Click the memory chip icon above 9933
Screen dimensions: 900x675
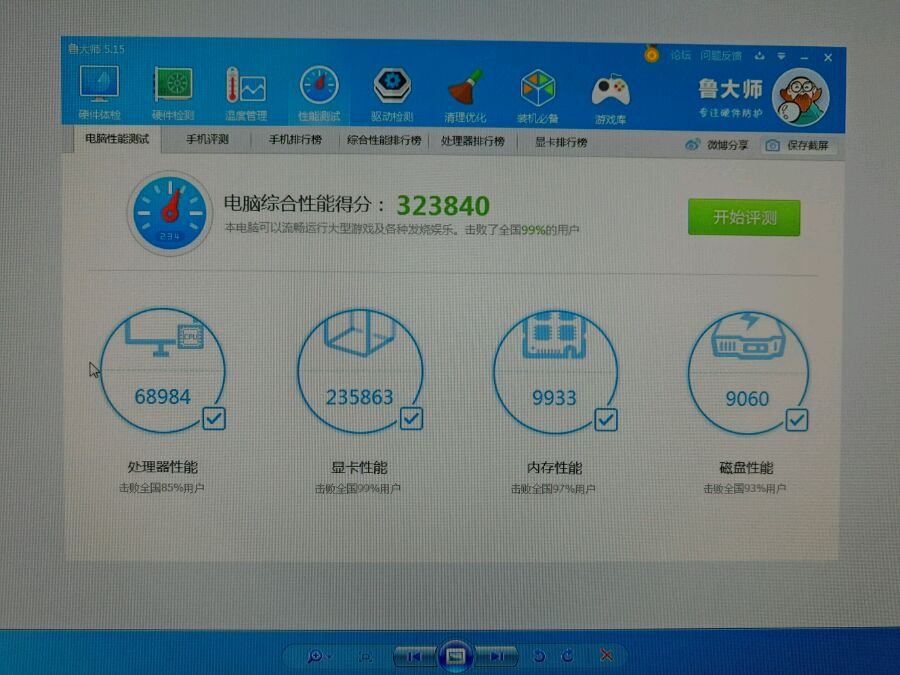554,335
